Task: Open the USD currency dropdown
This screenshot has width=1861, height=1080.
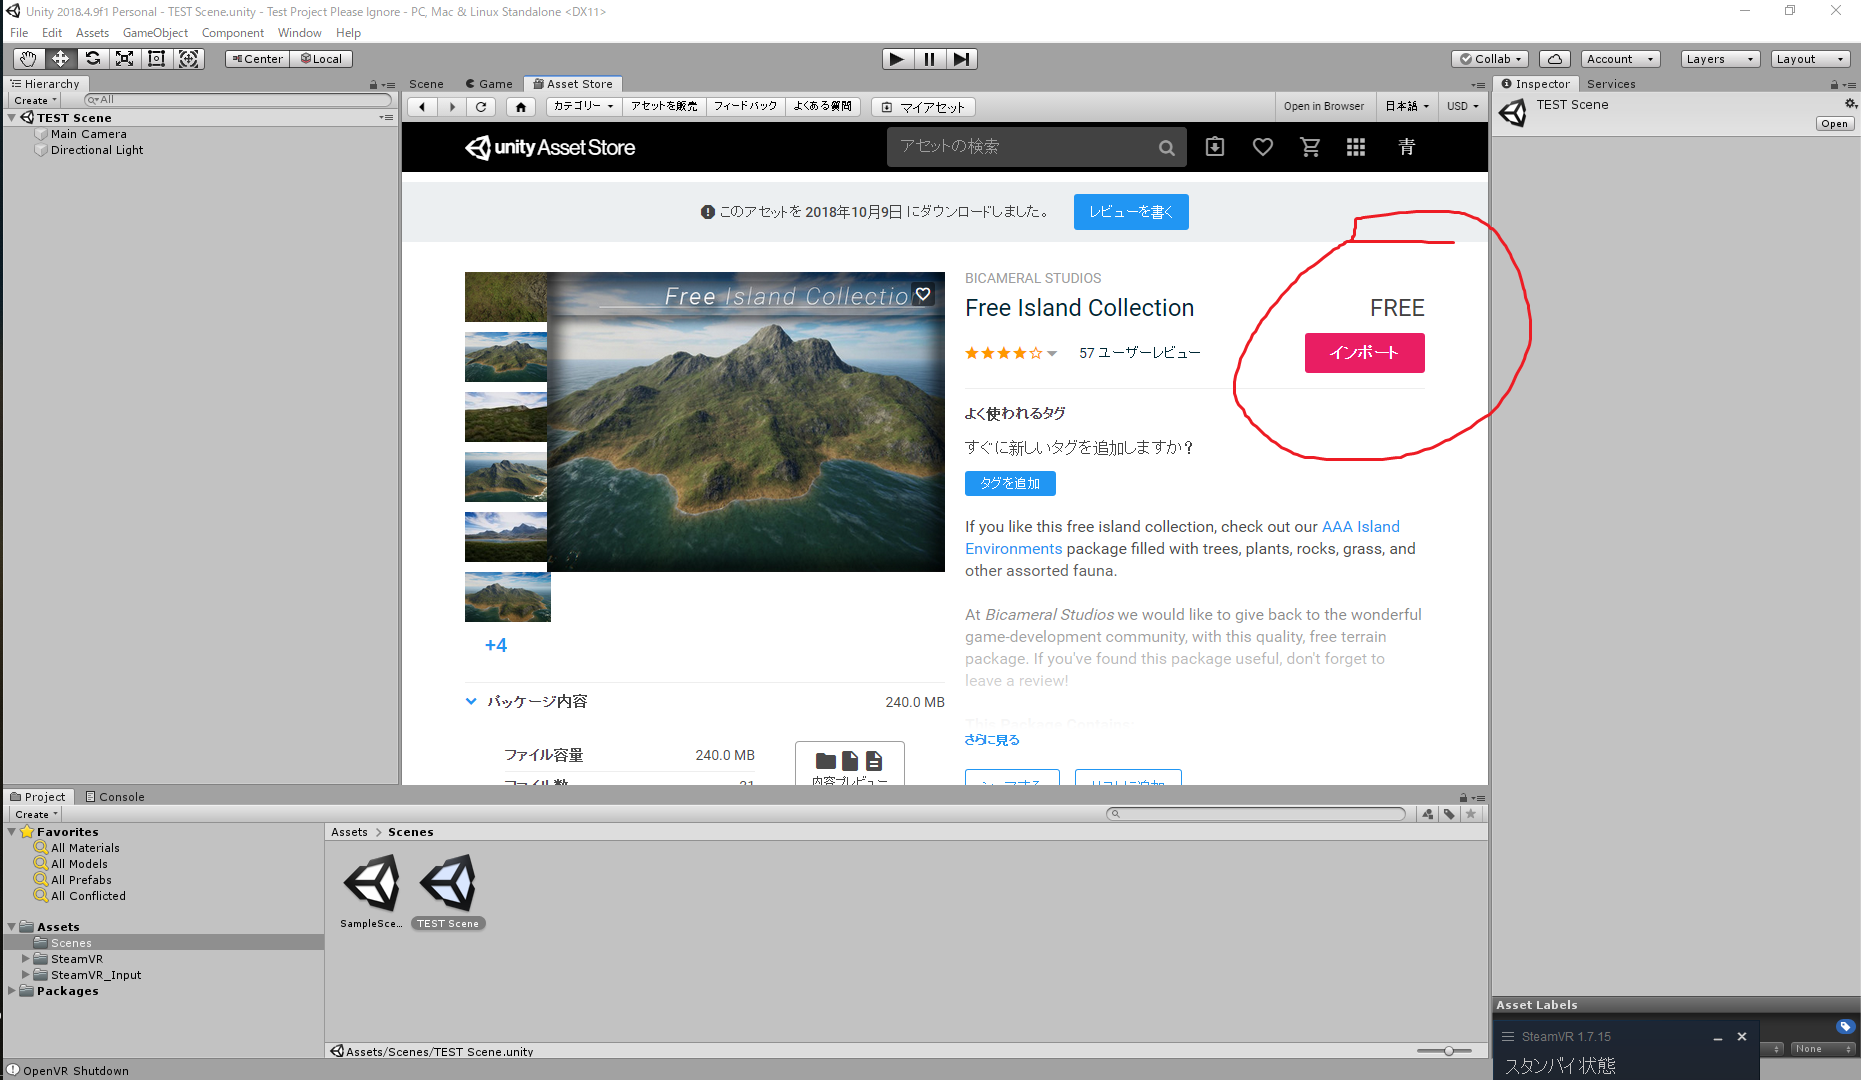Action: tap(1463, 106)
